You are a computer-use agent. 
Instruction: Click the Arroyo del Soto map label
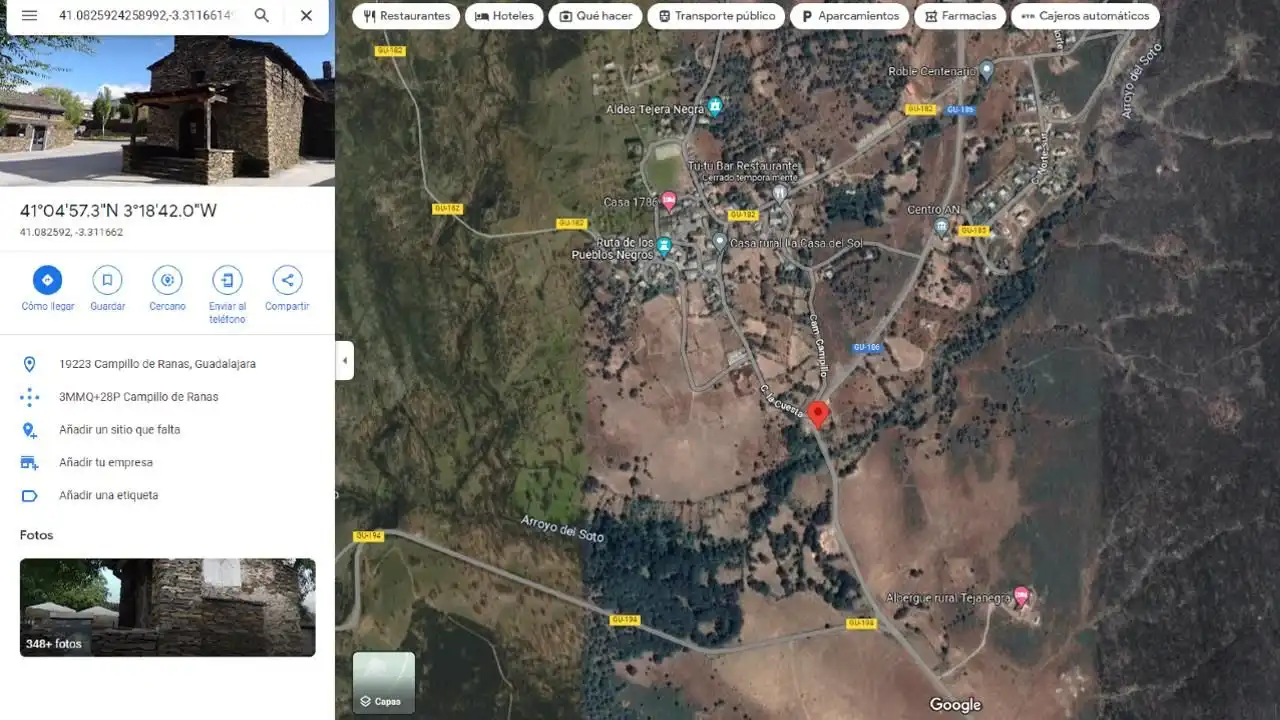pyautogui.click(x=562, y=528)
